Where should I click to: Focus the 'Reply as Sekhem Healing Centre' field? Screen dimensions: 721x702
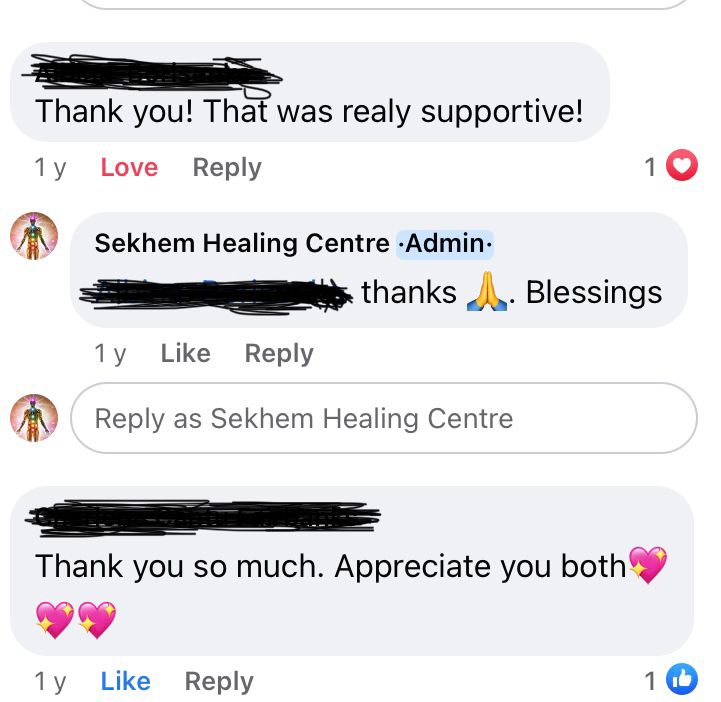[384, 418]
